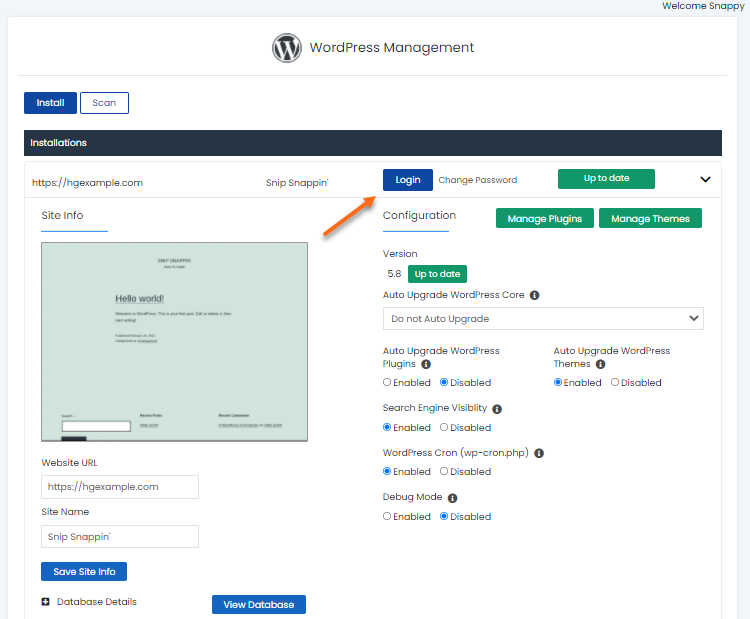750x619 pixels.
Task: Select the Configuration tab heading
Action: (419, 215)
